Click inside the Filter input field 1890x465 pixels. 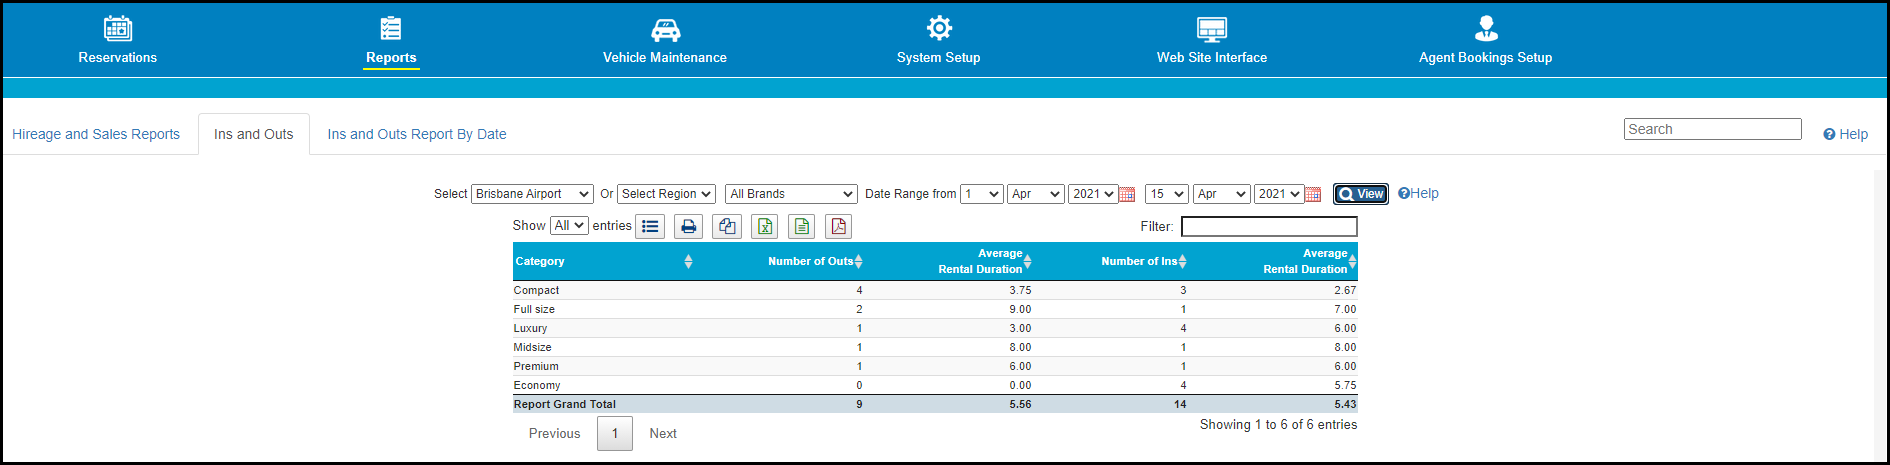(1269, 227)
